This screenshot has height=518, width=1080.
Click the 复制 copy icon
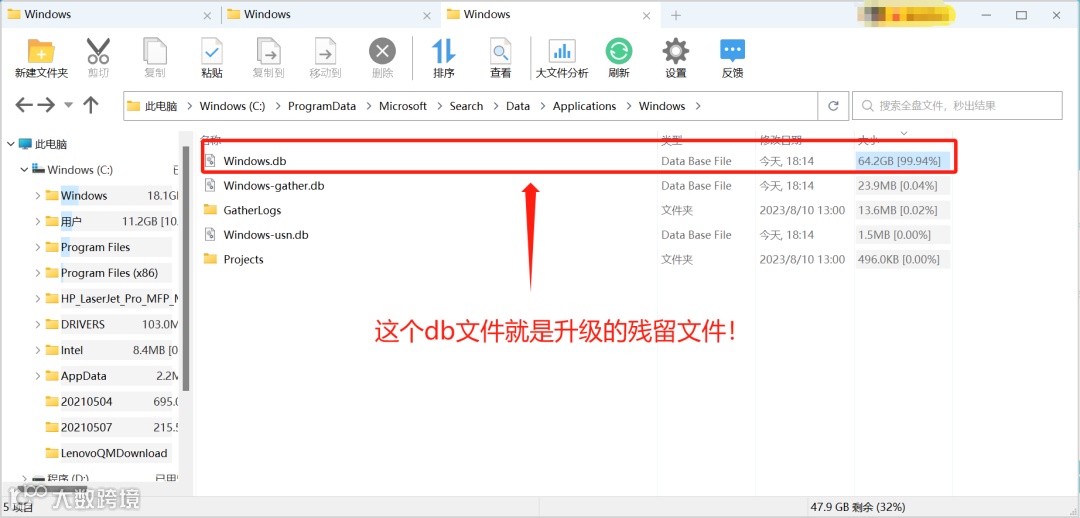tap(155, 51)
